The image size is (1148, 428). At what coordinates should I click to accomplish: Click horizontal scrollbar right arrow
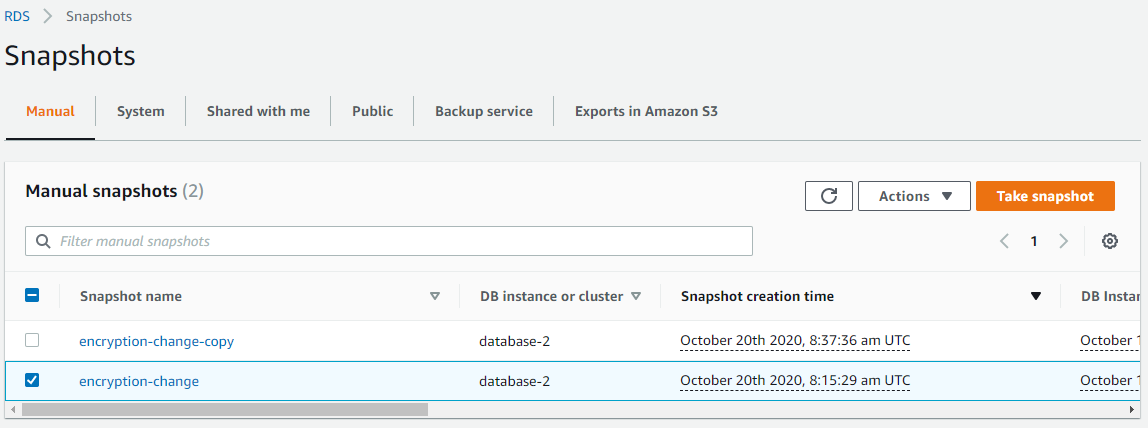click(x=1134, y=409)
